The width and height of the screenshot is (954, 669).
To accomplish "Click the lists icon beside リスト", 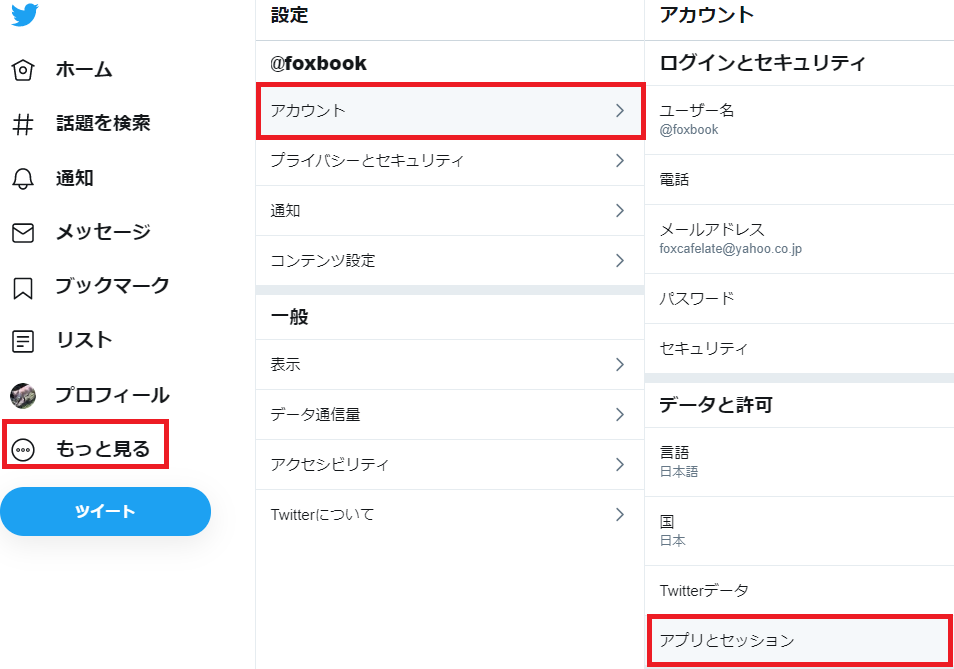I will pyautogui.click(x=23, y=341).
